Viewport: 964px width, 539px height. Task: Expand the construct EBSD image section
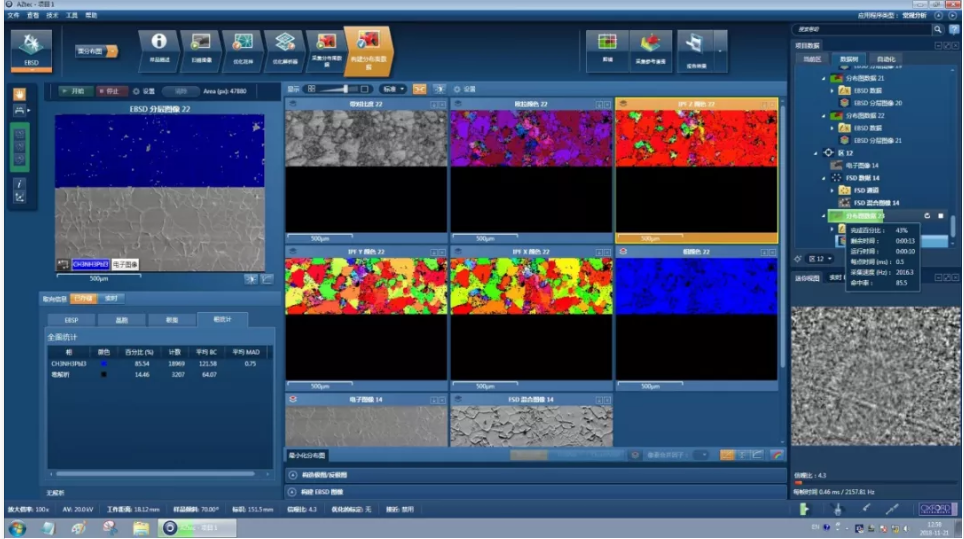[x=293, y=492]
